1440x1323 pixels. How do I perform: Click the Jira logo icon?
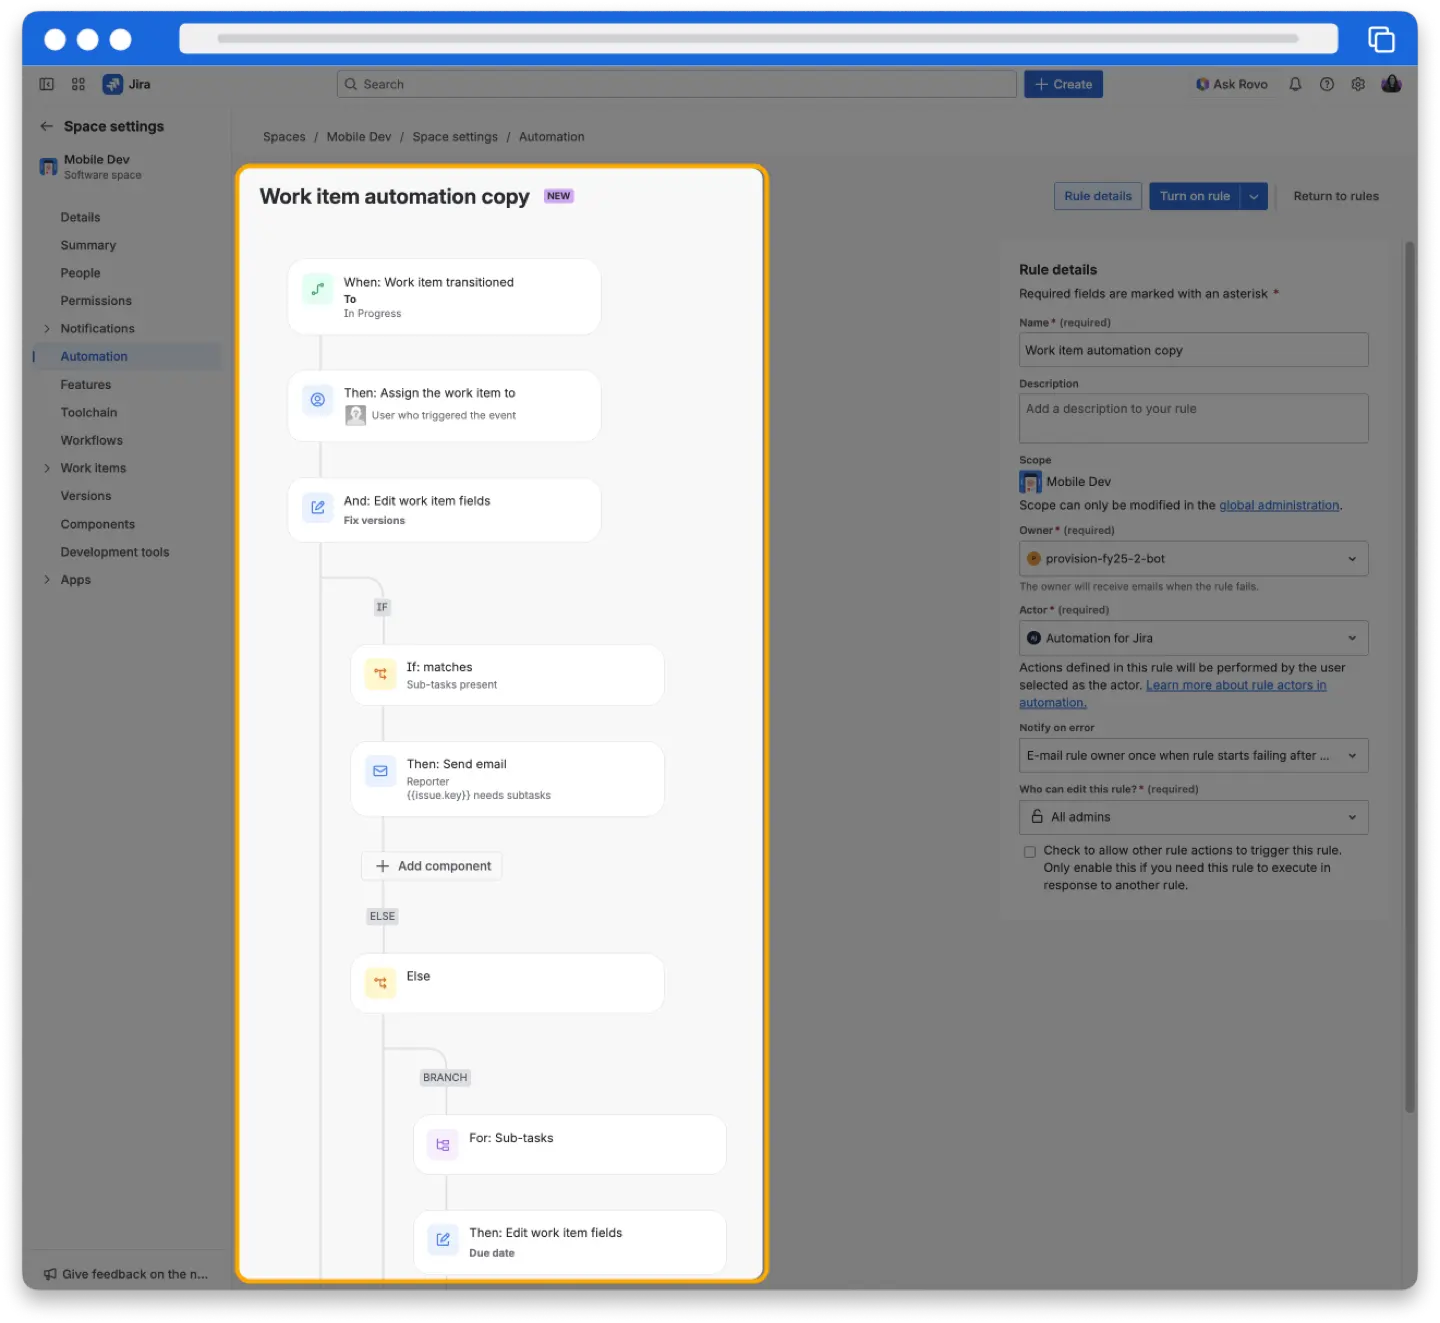coord(113,84)
